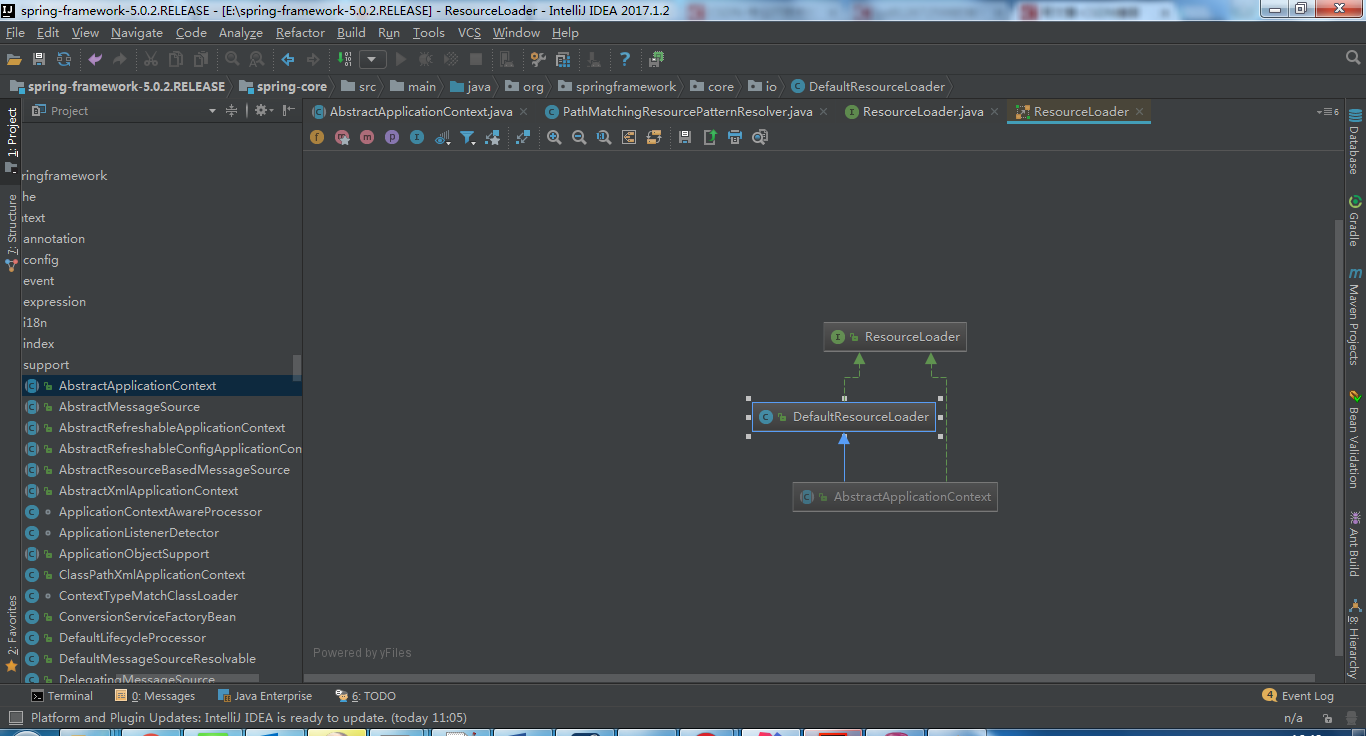Open the Database side tool window
The width and height of the screenshot is (1366, 736).
click(1355, 142)
